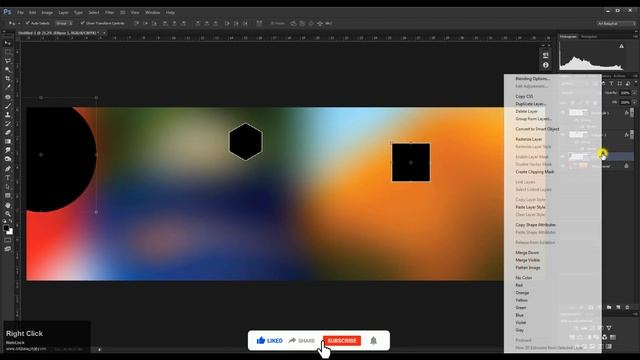Select the Untitled-1 document tab
640x360 pixels.
(x=58, y=33)
